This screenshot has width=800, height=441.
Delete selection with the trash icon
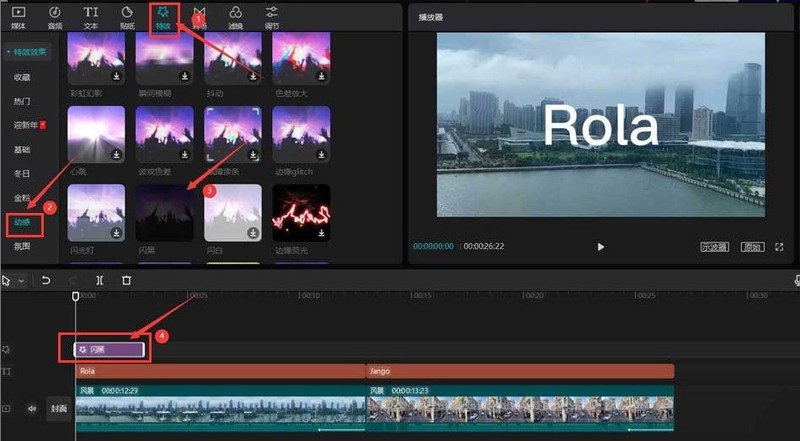[x=126, y=281]
